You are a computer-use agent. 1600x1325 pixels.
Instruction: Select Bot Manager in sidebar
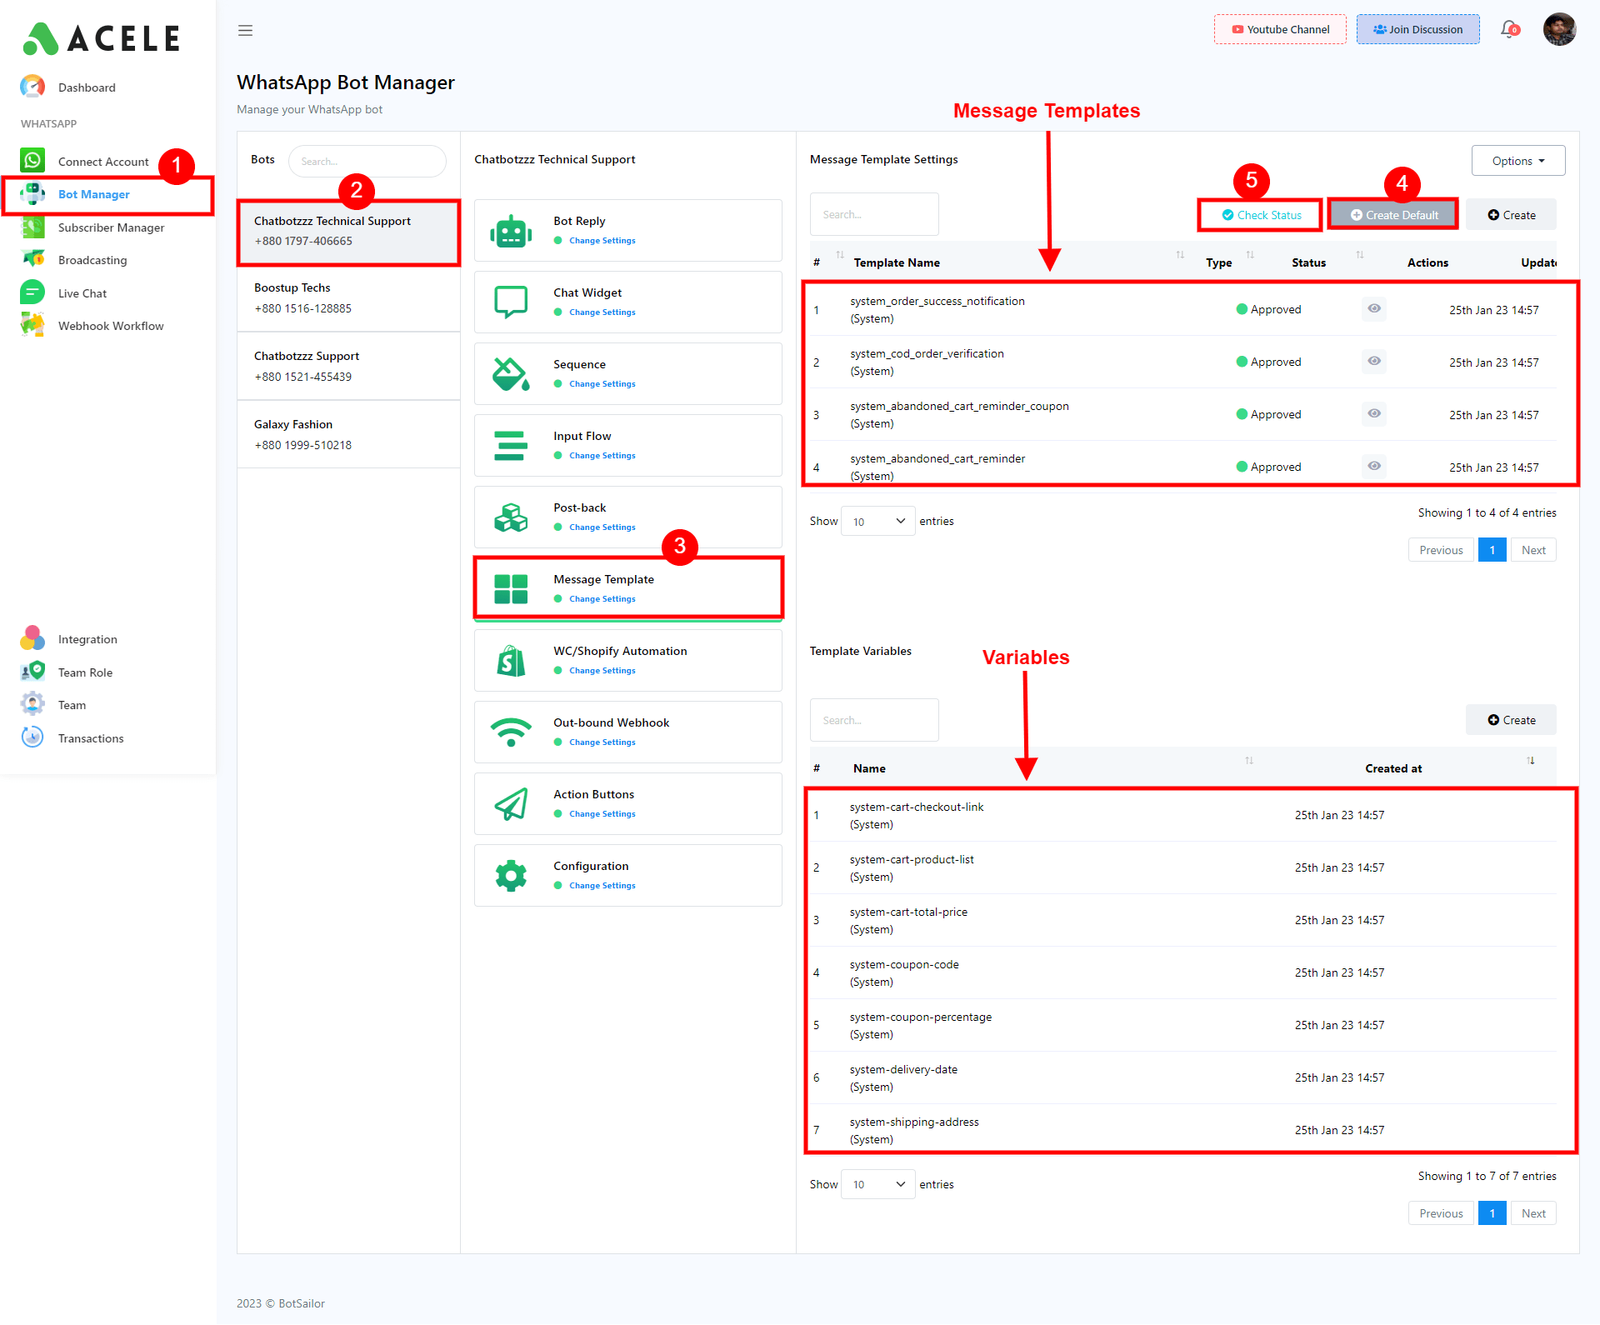pos(93,195)
